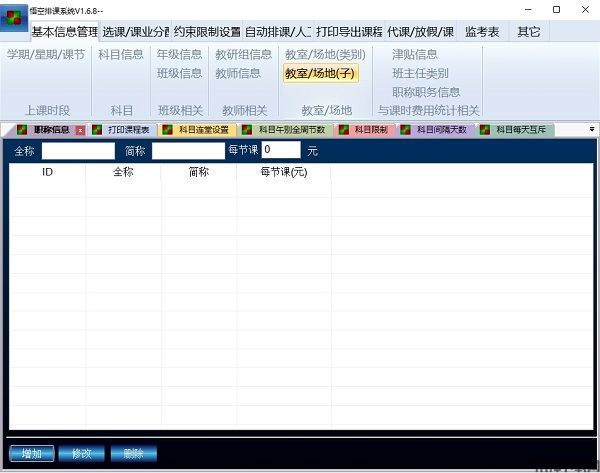Screen dimensions: 600x473
Task: Click the ID column header
Action: click(47, 172)
